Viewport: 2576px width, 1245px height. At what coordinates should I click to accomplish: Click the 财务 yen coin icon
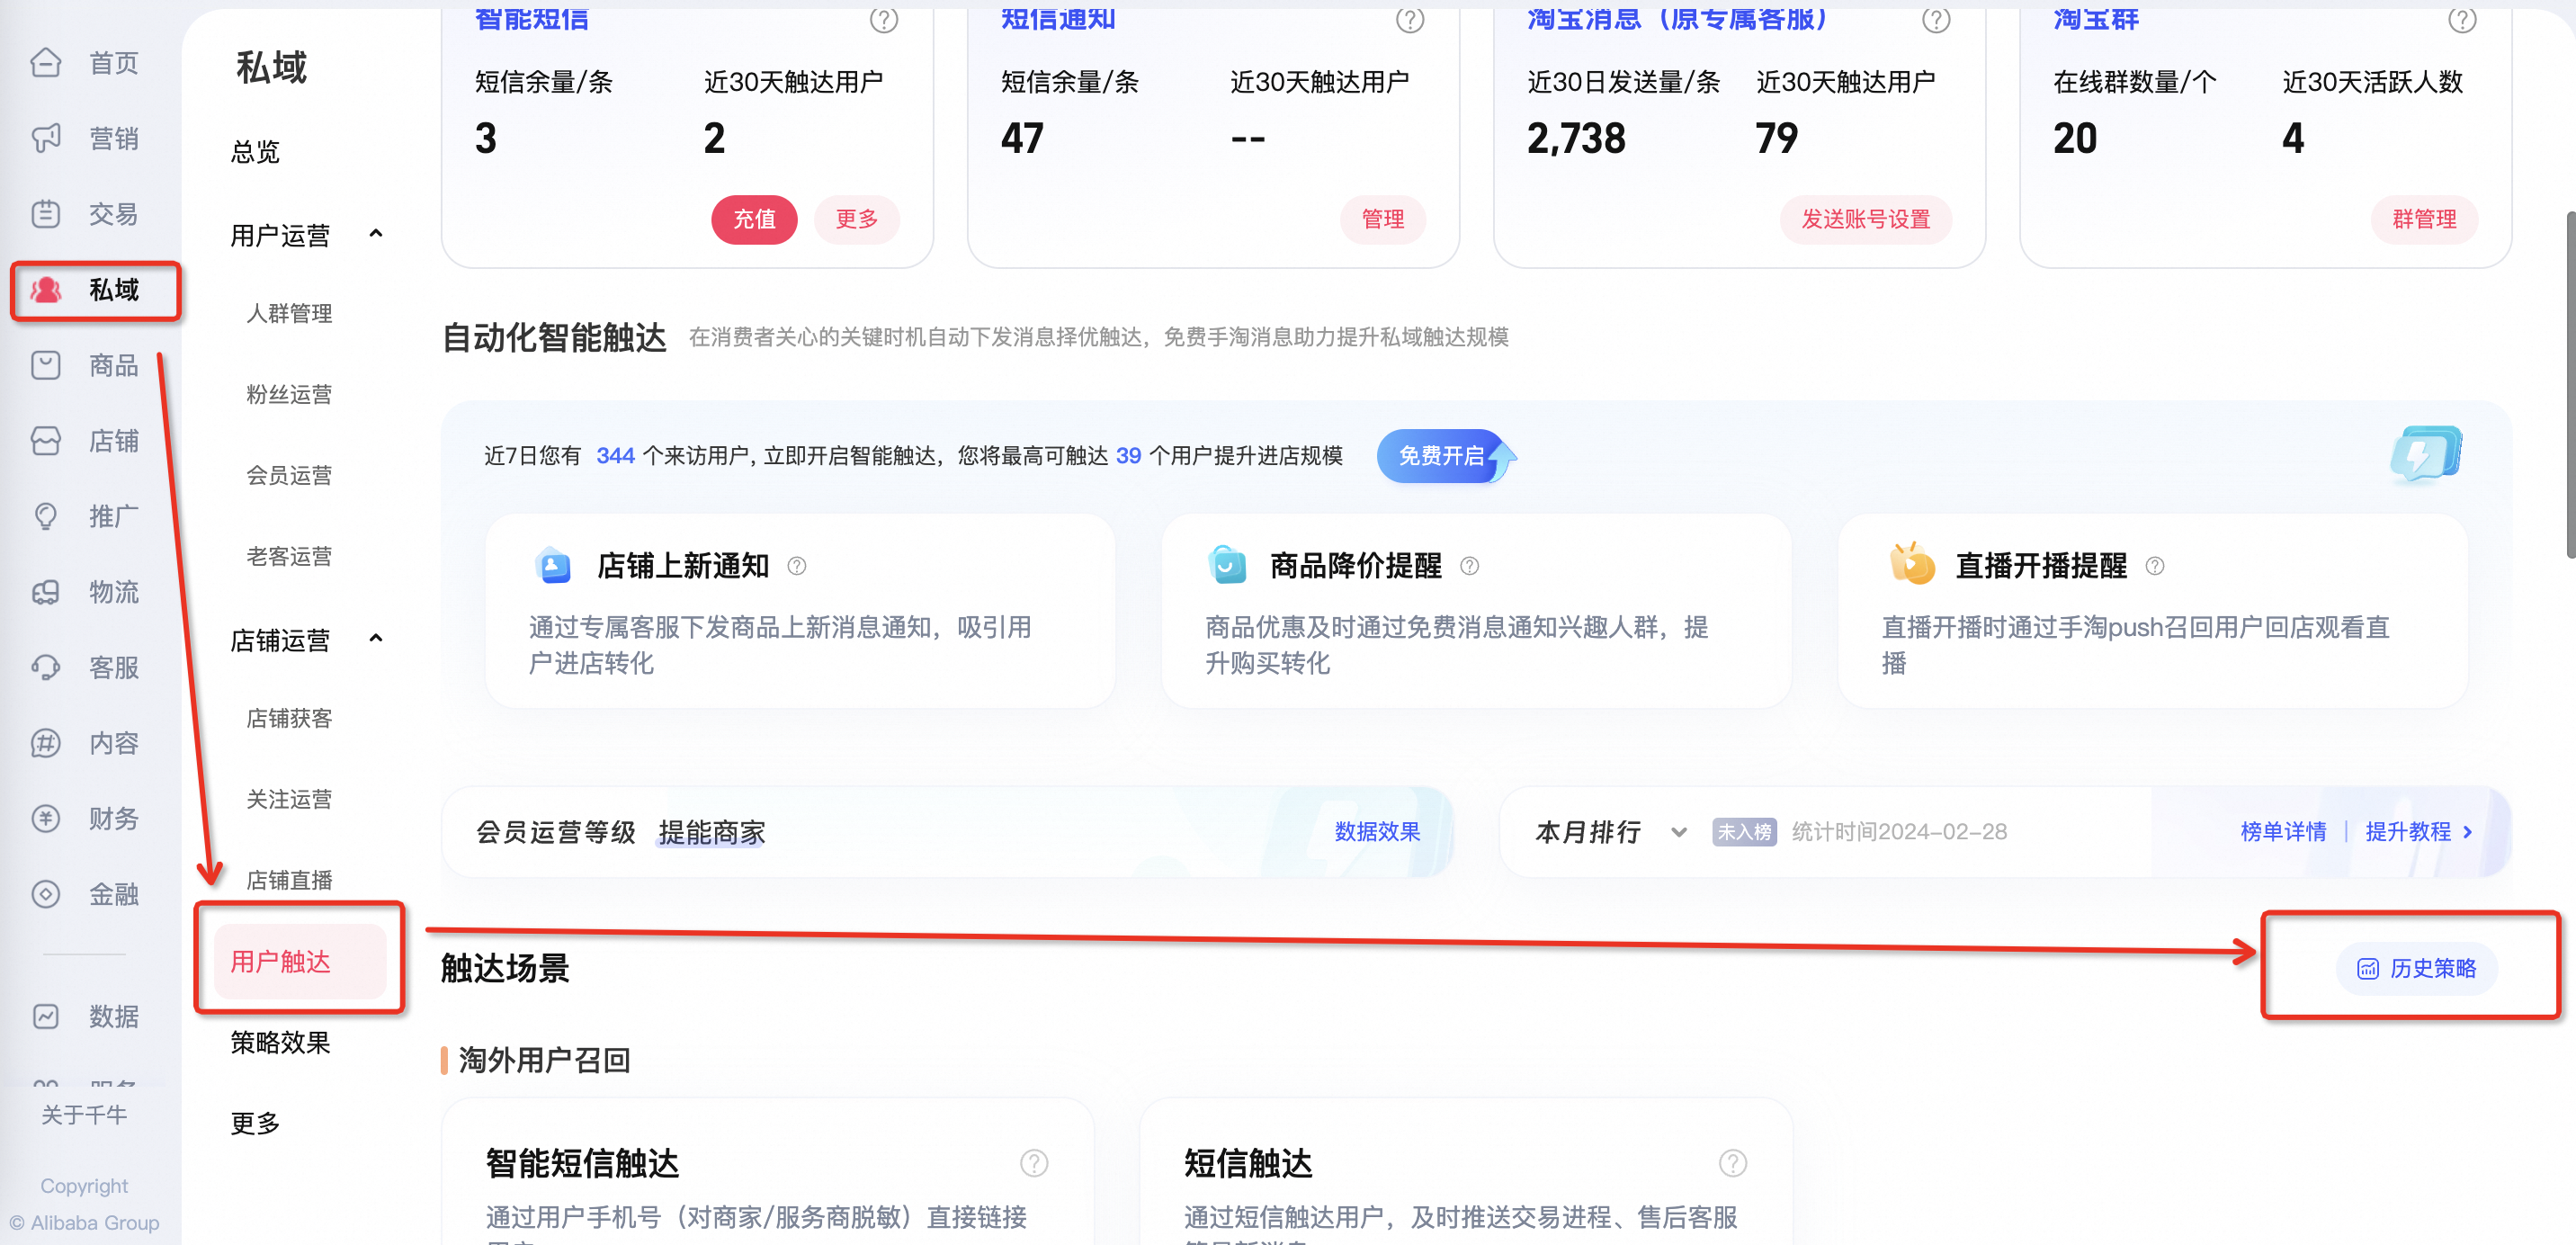coord(45,819)
